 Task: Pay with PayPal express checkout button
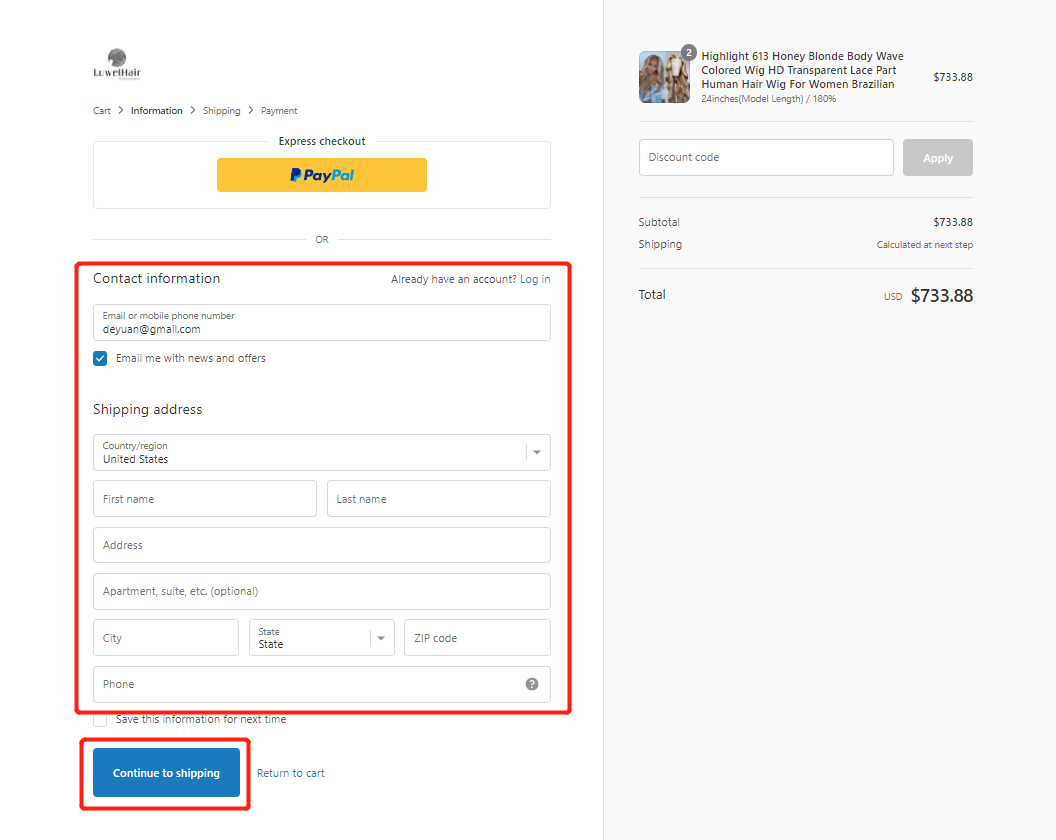tap(321, 175)
